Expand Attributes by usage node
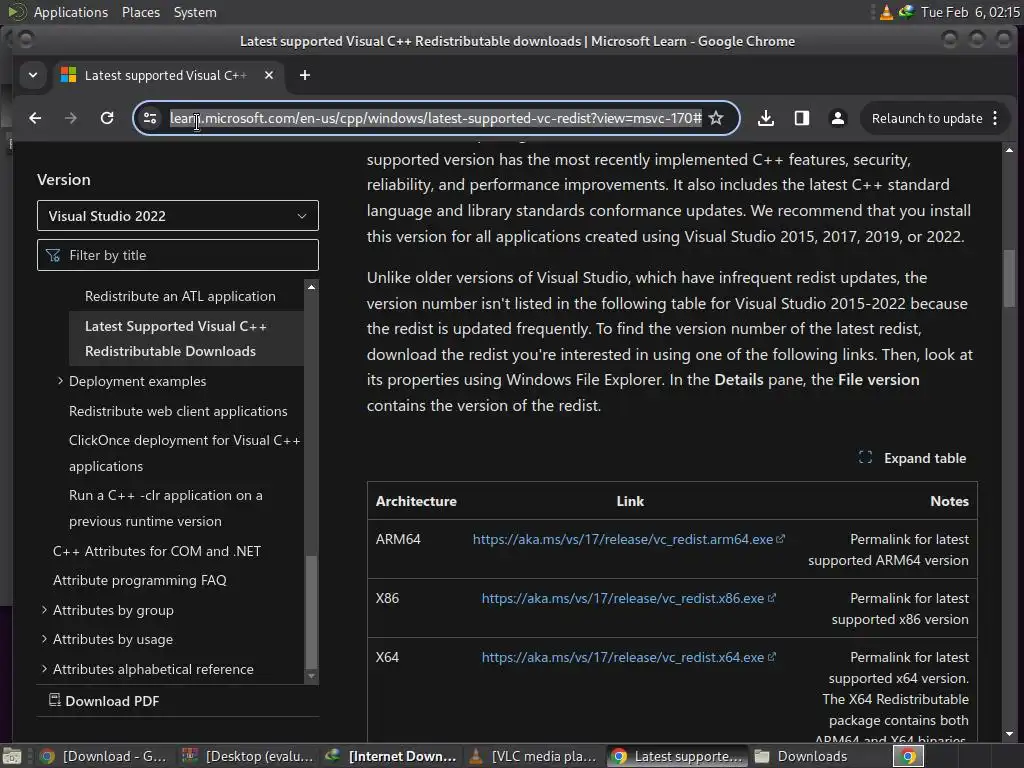Viewport: 1024px width, 768px height. tap(44, 639)
